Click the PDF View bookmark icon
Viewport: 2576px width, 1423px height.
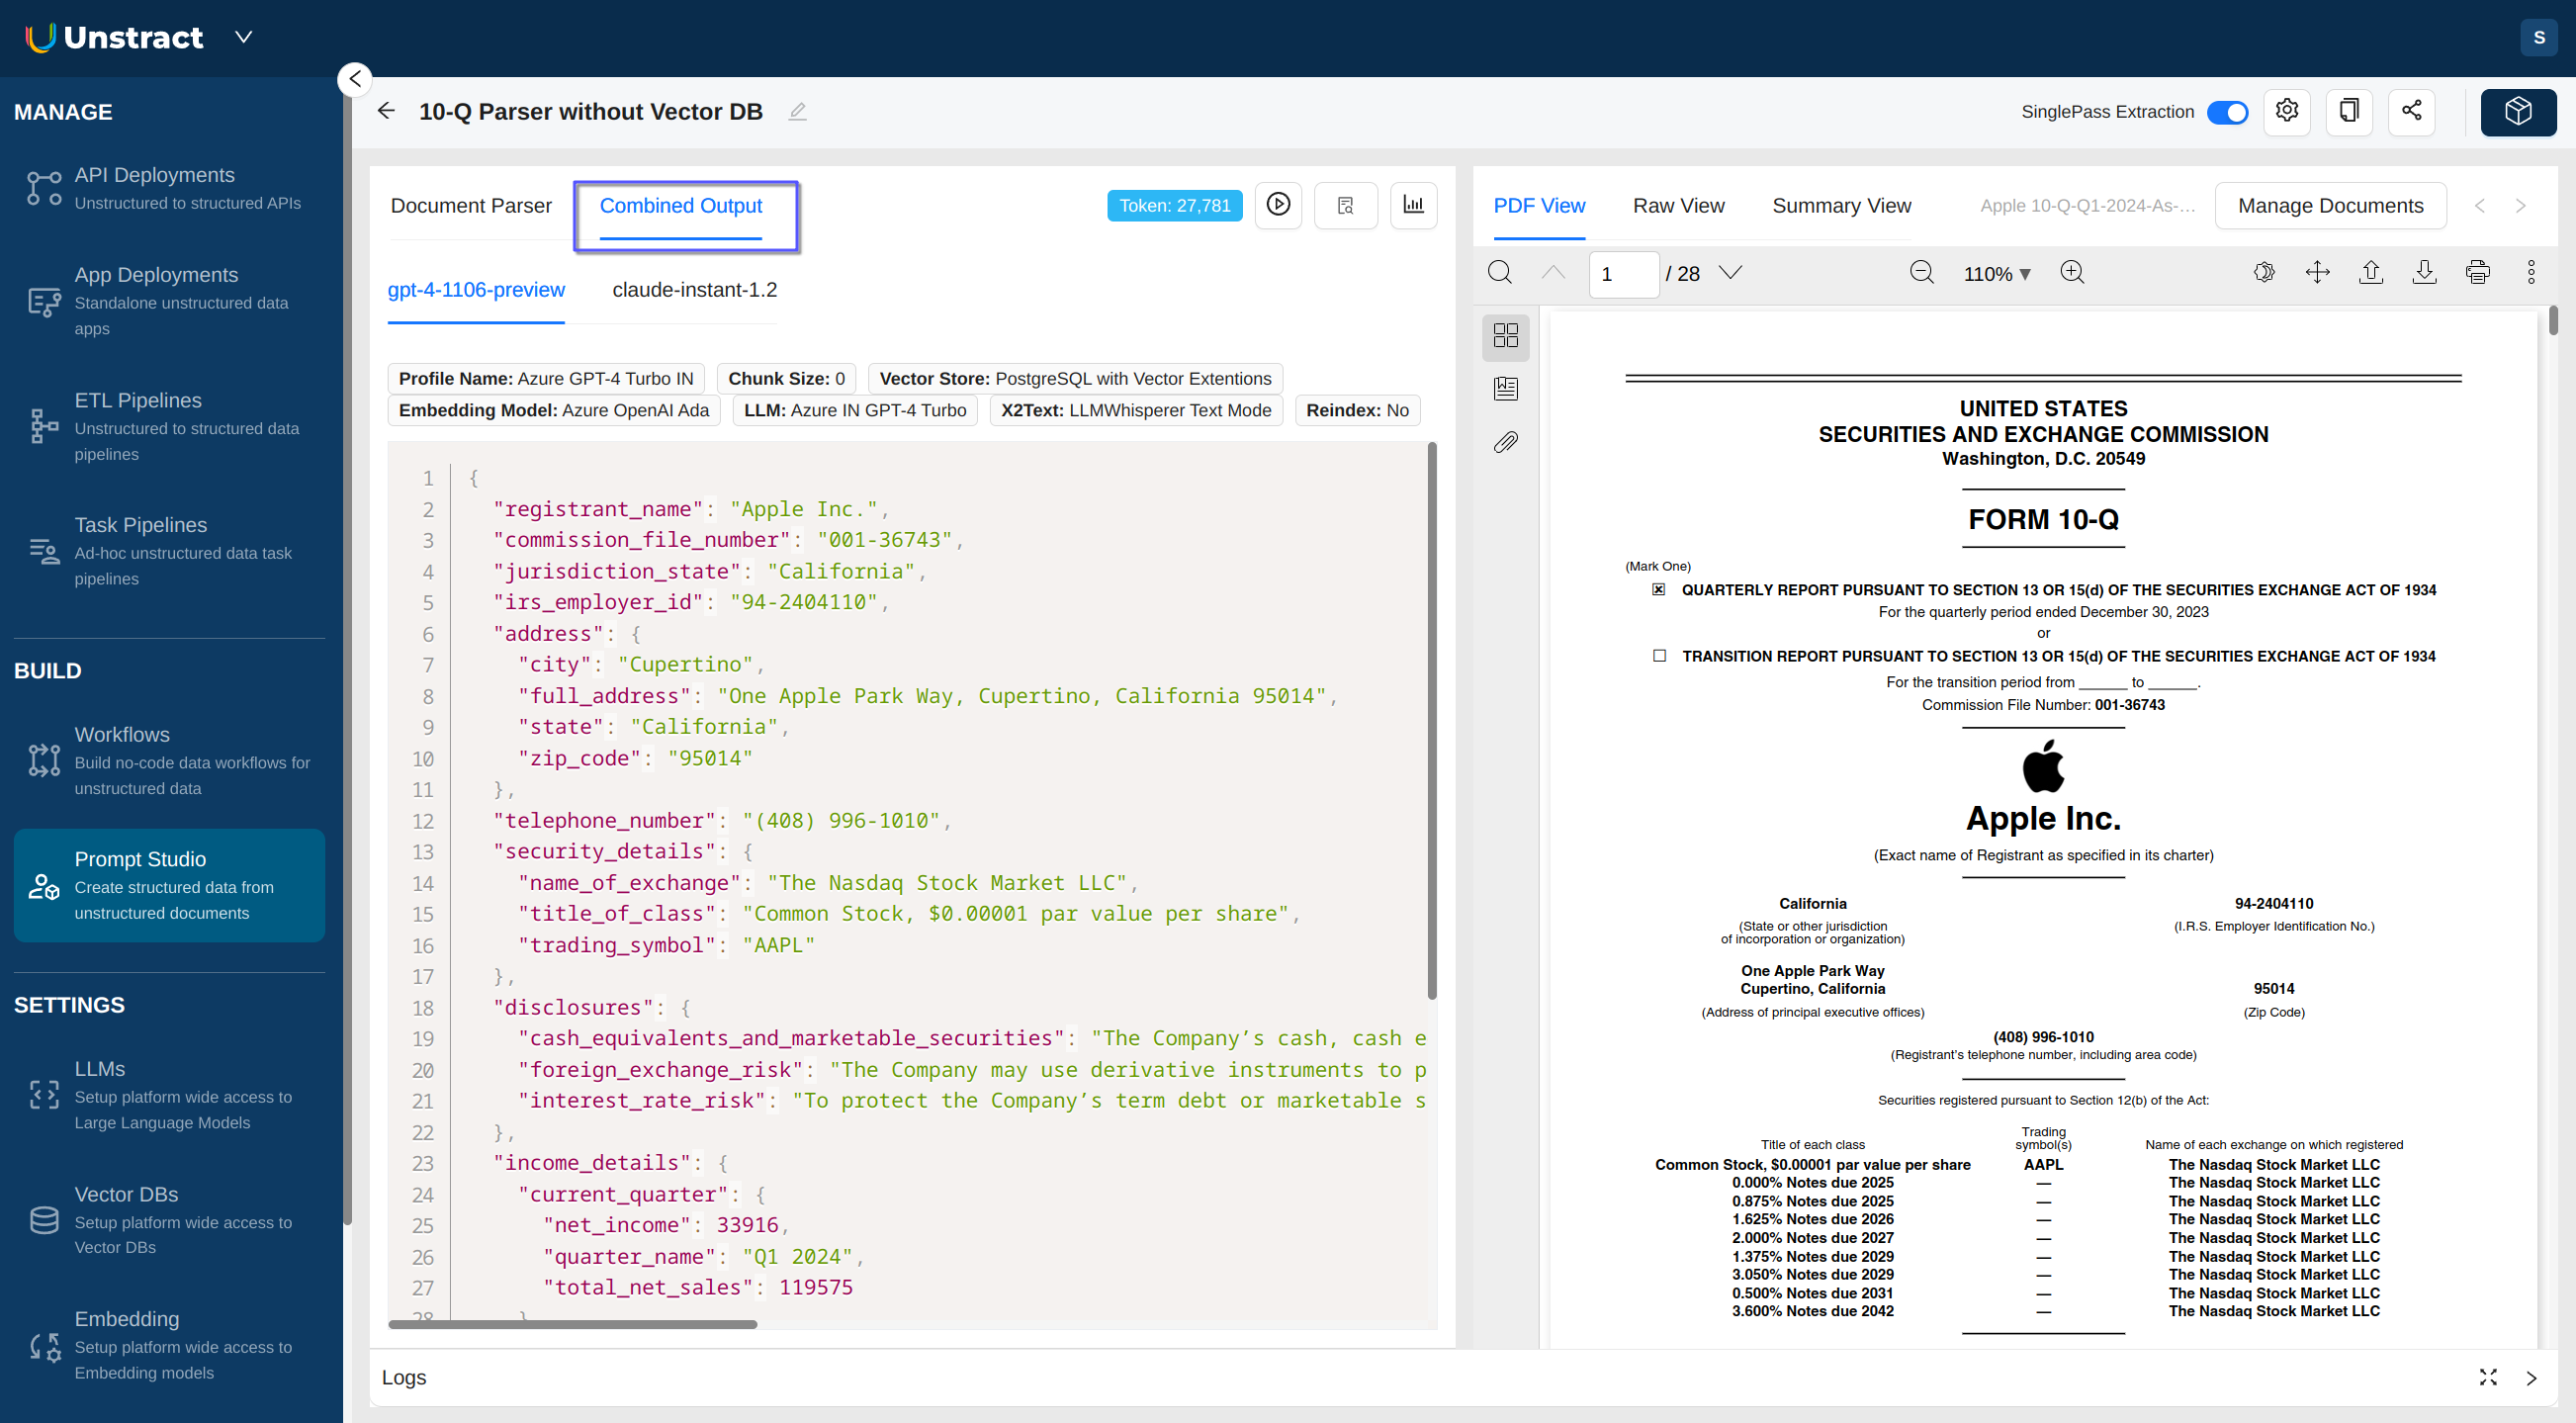(x=1507, y=389)
